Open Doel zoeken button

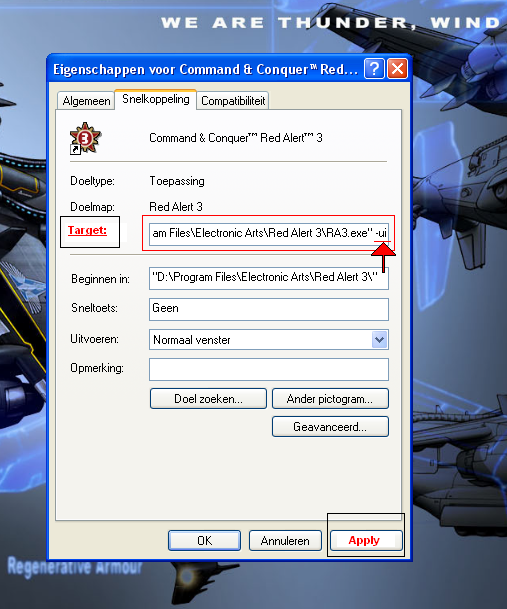208,398
